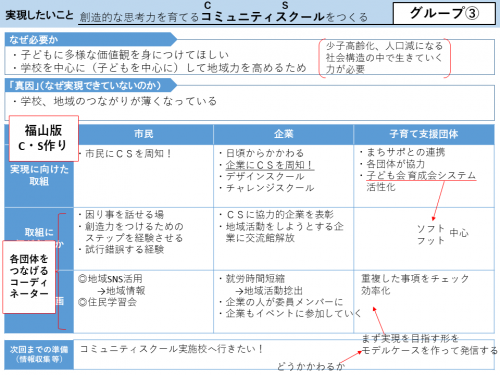Viewport: 500px width, 375px height.
Task: Click the 次回までの準備 row header
Action: point(39,354)
